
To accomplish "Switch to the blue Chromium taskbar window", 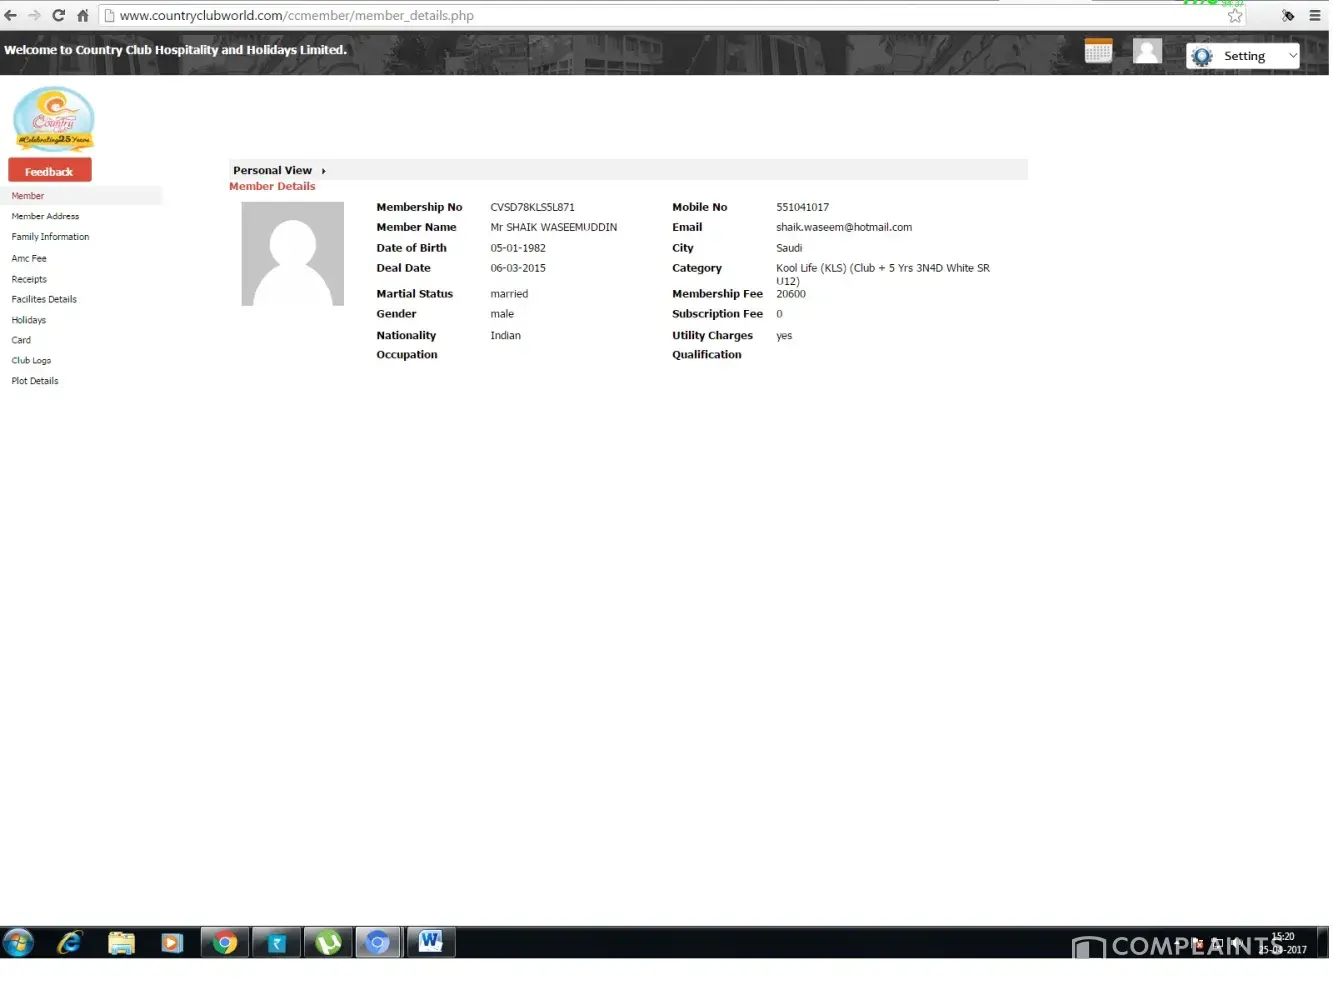I will 378,943.
